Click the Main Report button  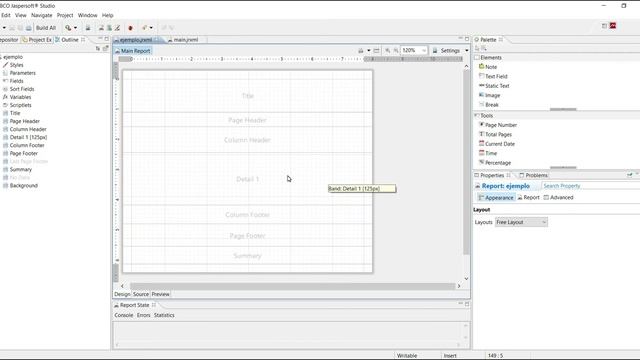coord(133,51)
